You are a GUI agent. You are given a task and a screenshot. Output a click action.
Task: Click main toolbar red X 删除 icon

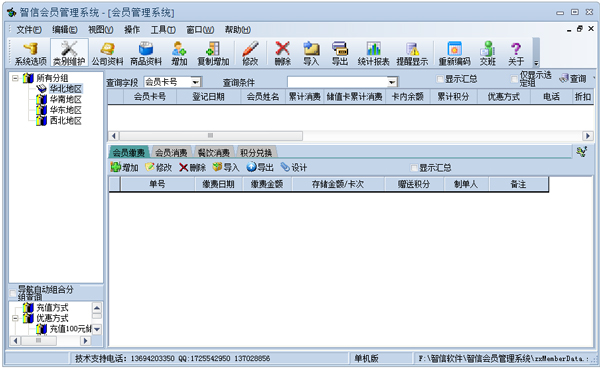click(283, 53)
